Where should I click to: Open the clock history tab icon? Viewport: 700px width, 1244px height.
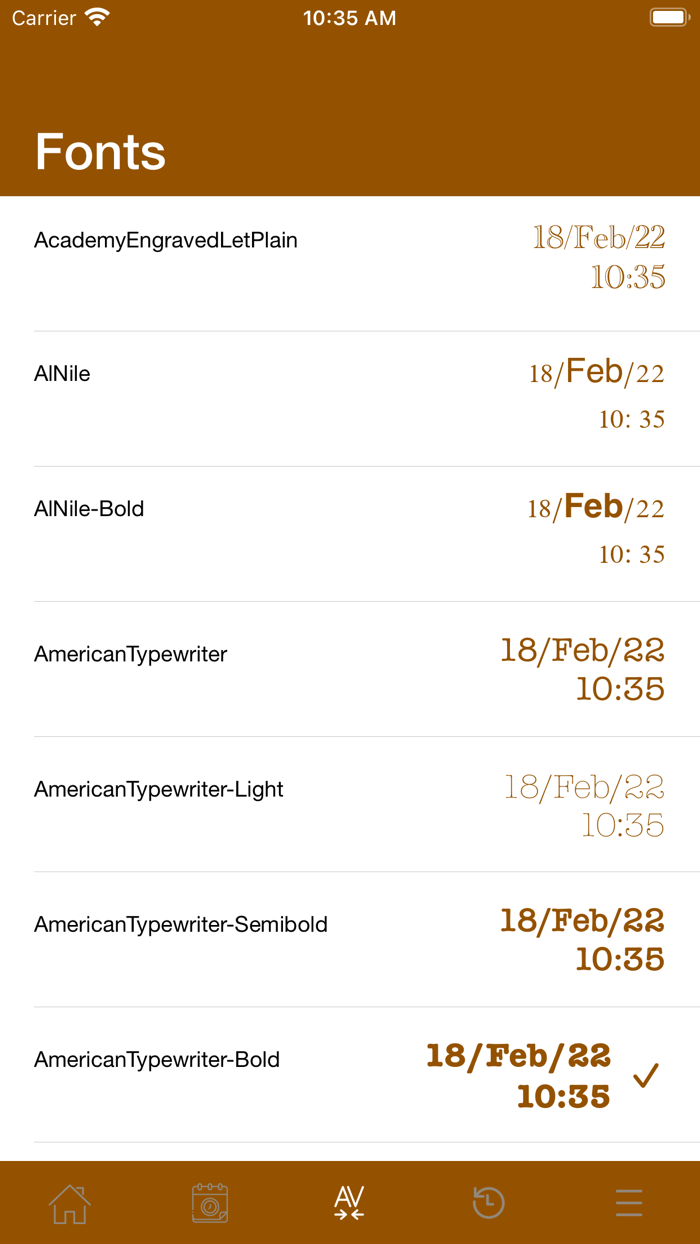489,1202
